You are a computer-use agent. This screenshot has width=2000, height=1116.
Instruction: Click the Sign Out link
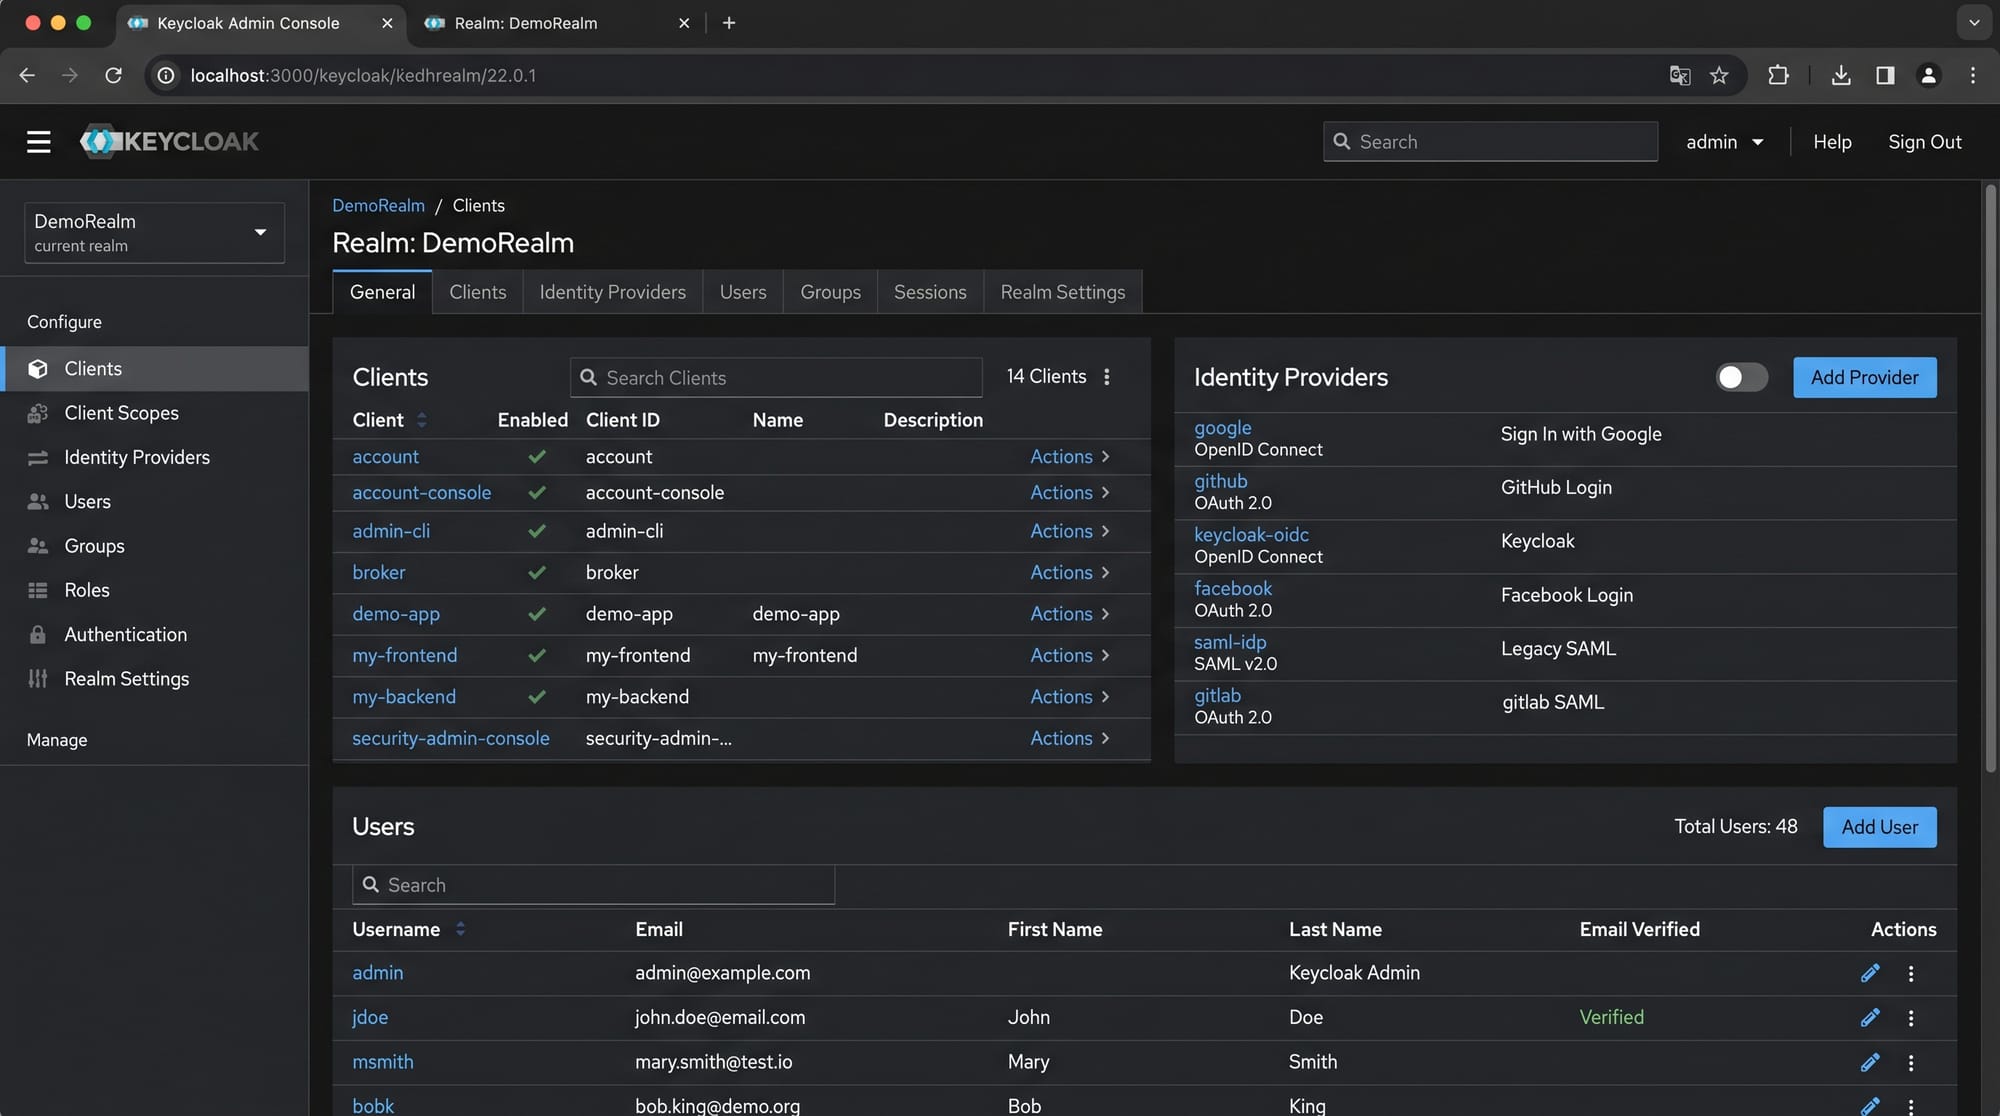[1924, 142]
